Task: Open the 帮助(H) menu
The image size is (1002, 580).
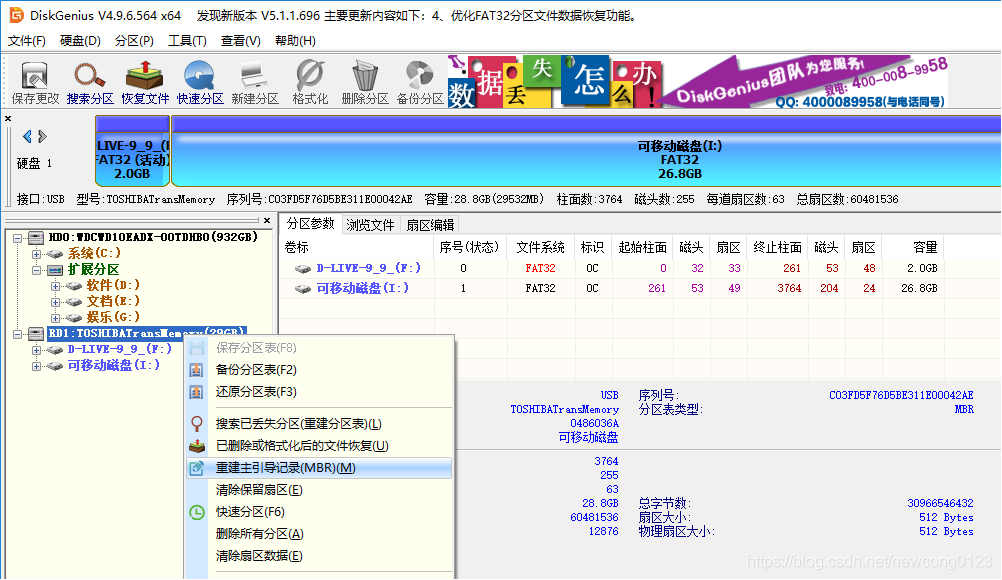Action: (x=295, y=41)
